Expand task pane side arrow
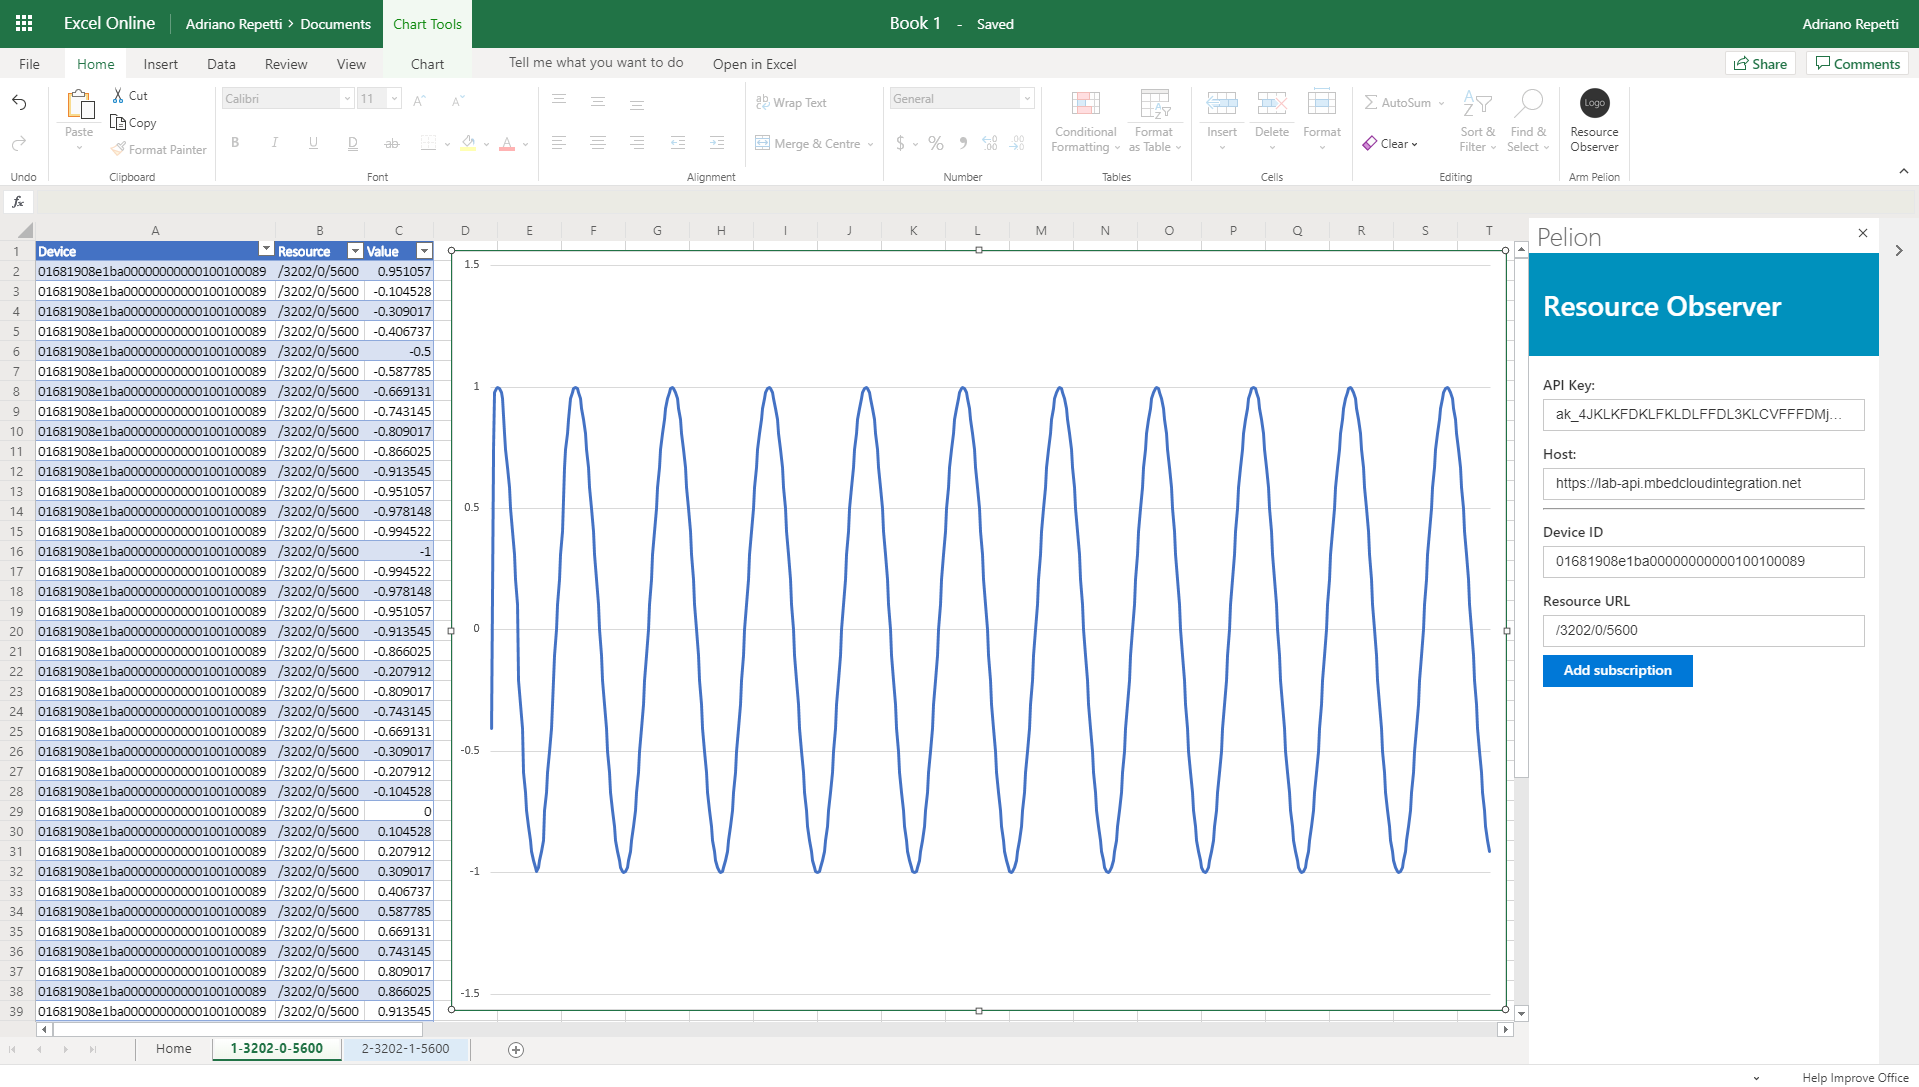The width and height of the screenshot is (1919, 1087). (1898, 251)
